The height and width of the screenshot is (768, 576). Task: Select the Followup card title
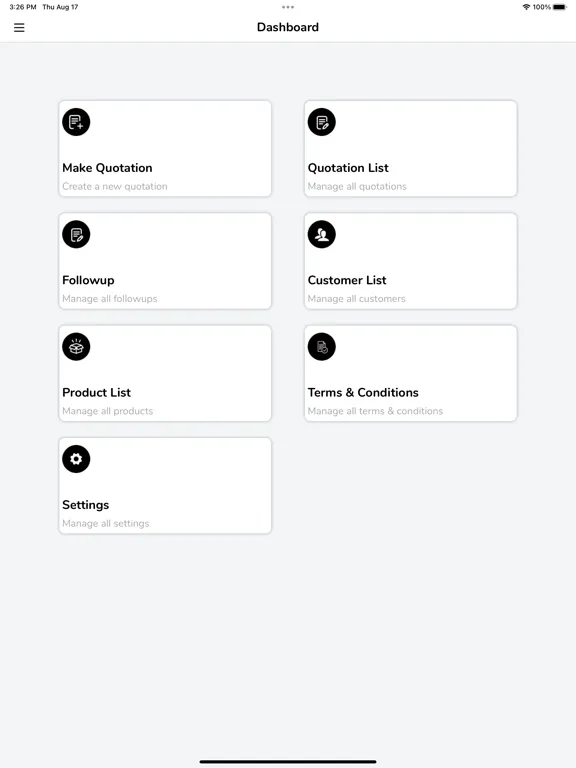[x=88, y=280]
